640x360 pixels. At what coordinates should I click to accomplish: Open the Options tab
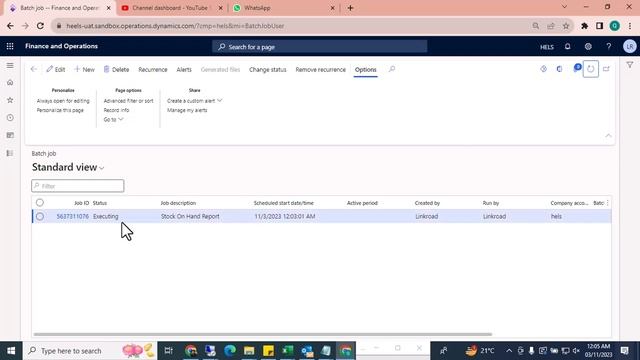point(365,69)
